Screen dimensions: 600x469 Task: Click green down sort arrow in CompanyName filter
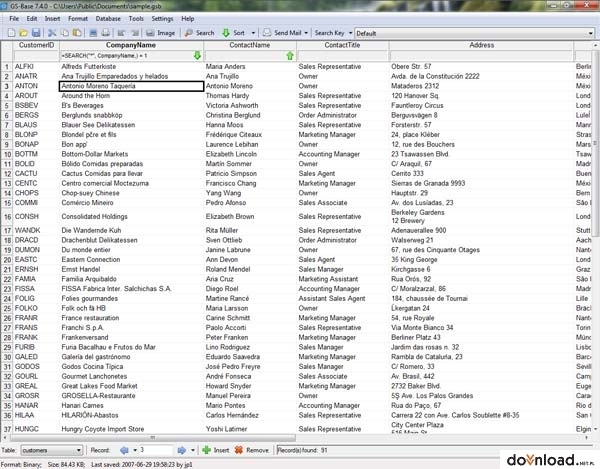tap(197, 56)
